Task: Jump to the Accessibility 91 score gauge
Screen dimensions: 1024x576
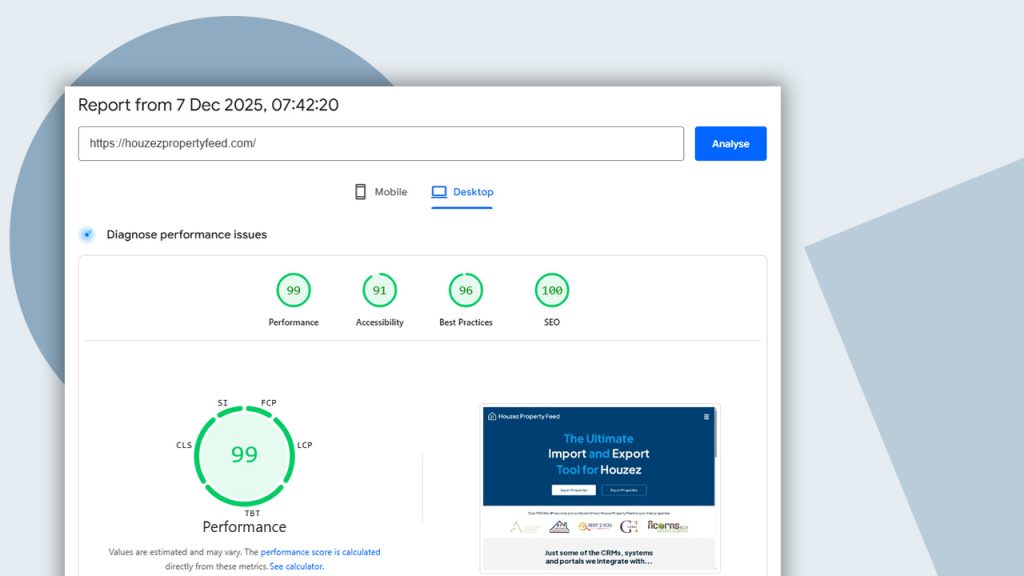Action: [x=379, y=291]
